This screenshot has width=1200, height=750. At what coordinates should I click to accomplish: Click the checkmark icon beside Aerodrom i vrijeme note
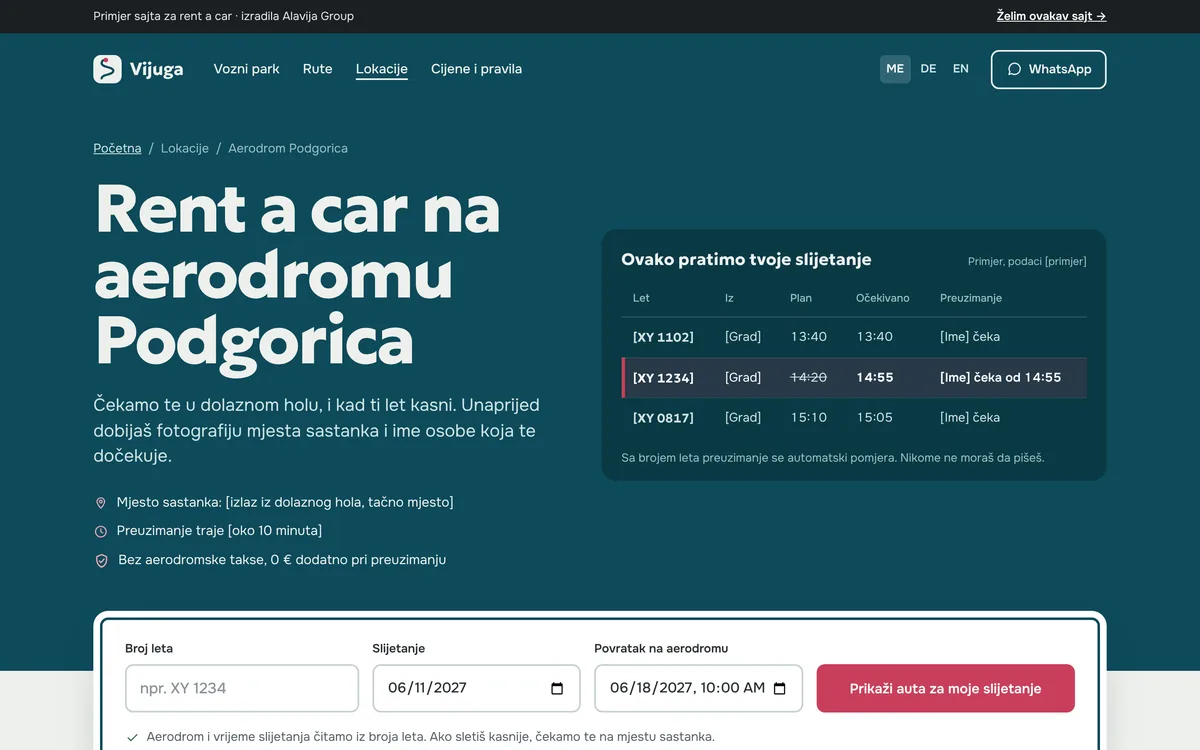[x=132, y=737]
